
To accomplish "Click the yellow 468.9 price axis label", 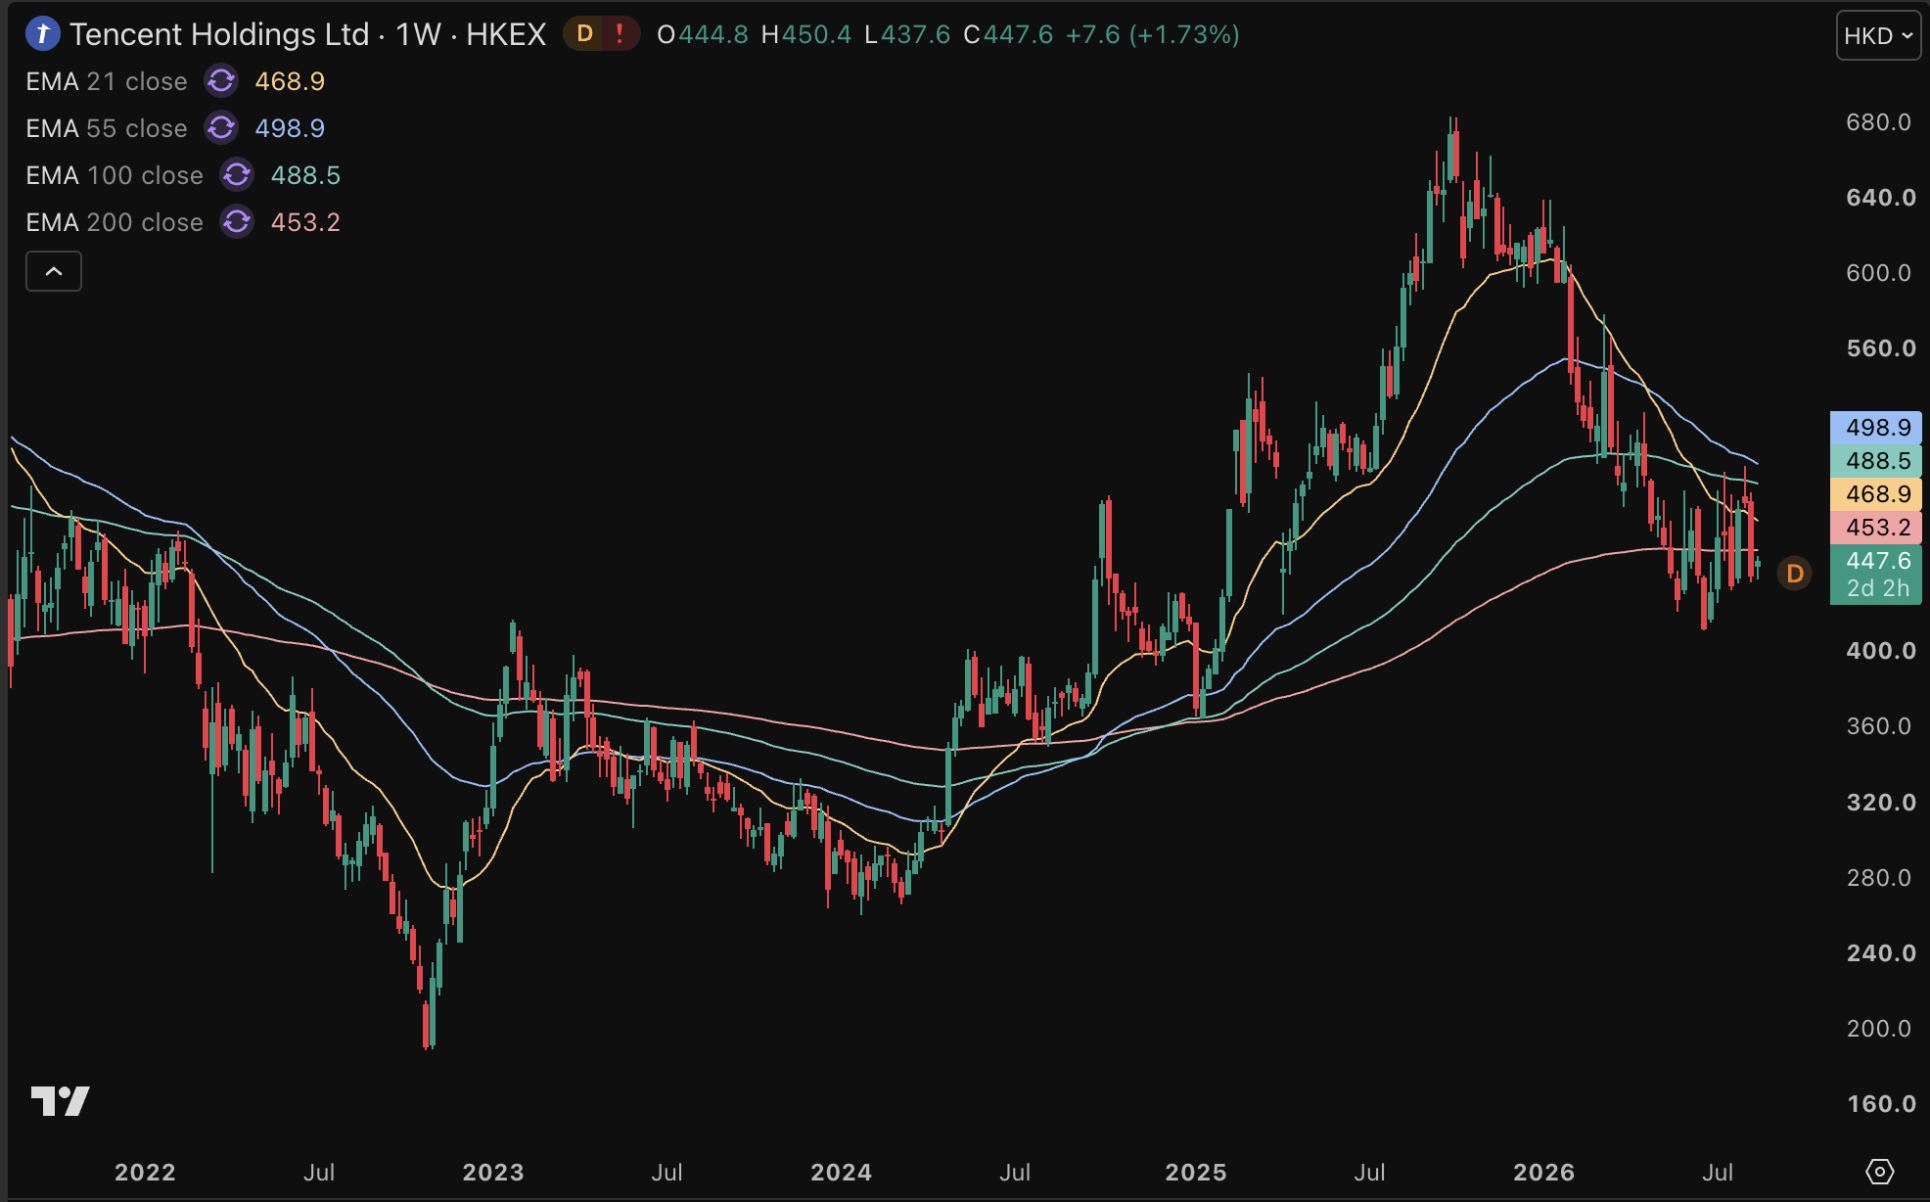I will (x=1876, y=494).
